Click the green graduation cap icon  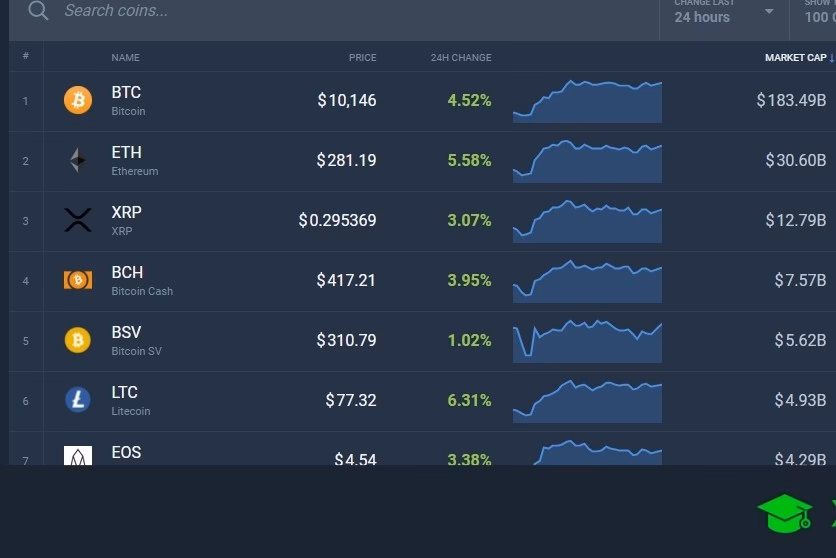pyautogui.click(x=785, y=514)
